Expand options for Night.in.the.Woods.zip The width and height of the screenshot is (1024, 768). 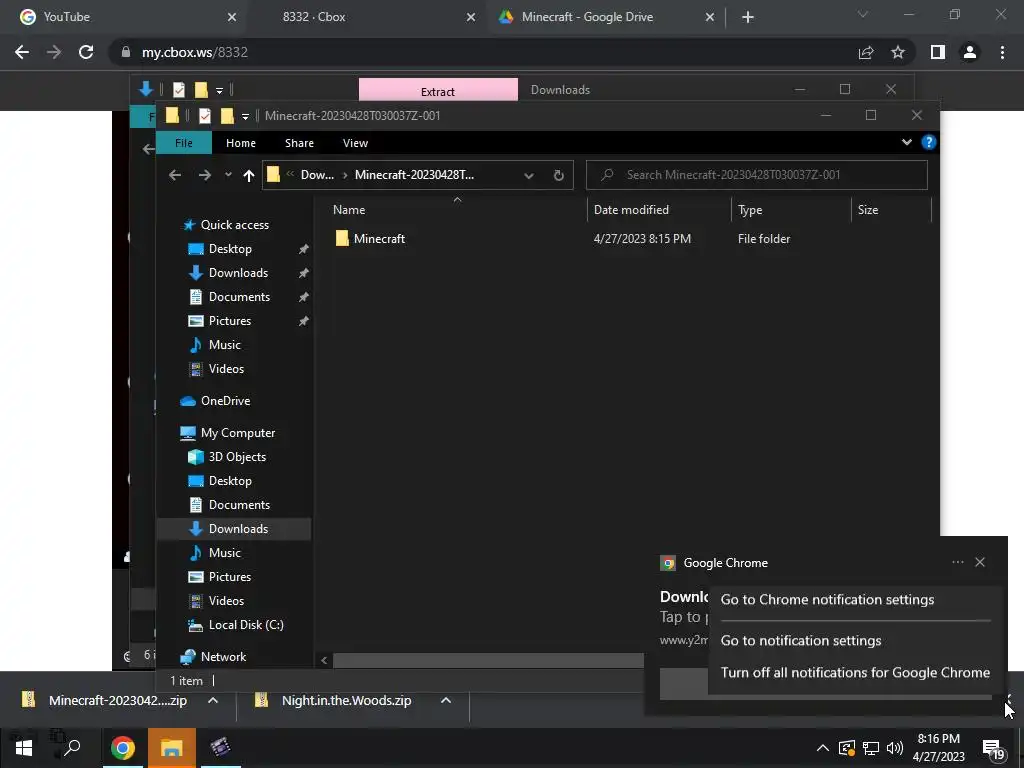coord(445,701)
